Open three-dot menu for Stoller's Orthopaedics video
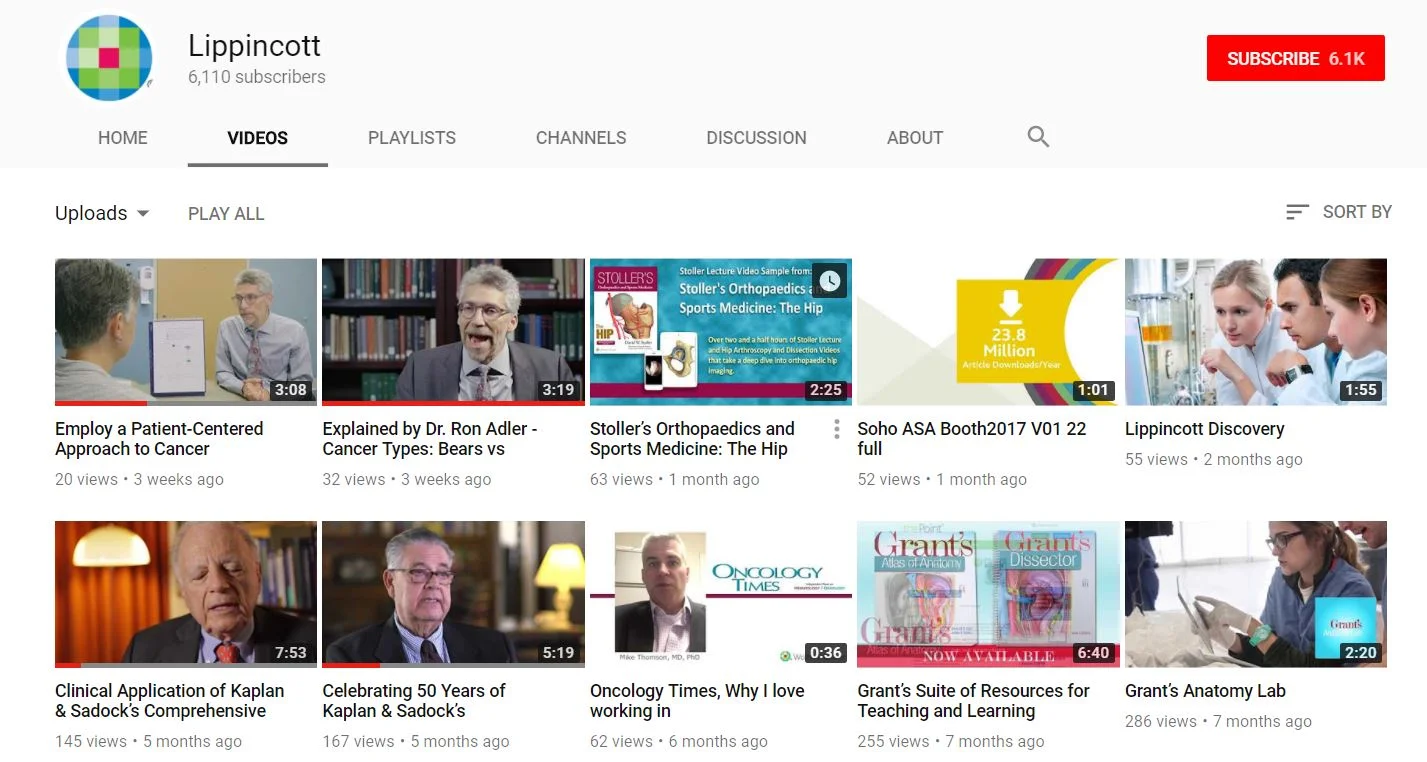Viewport: 1427px width, 762px height. pos(837,430)
